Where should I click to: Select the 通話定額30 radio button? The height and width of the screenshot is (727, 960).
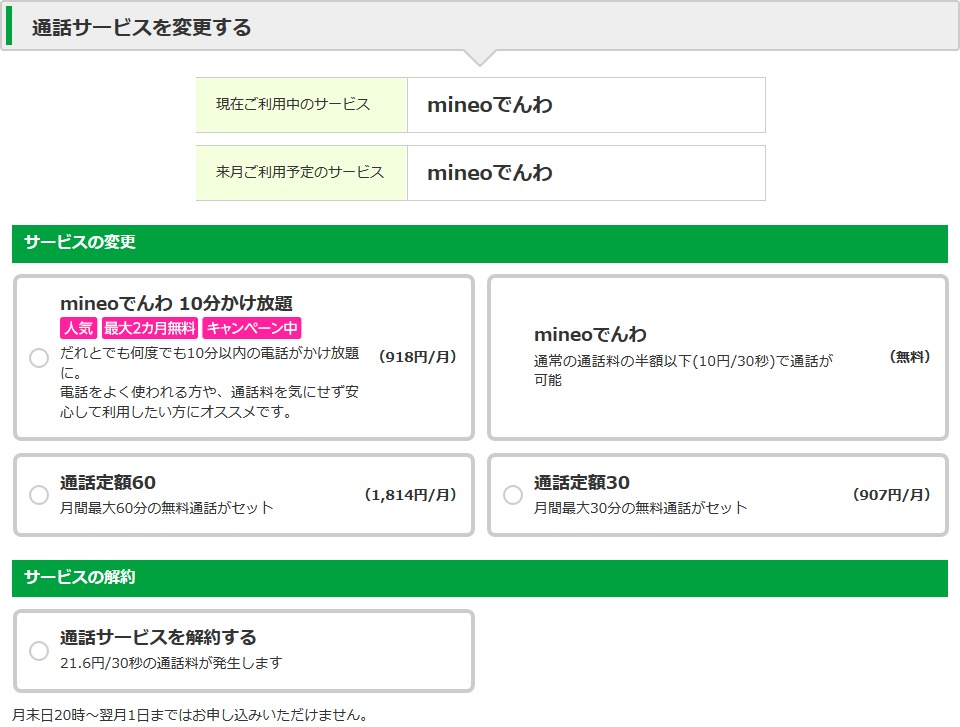(x=513, y=495)
